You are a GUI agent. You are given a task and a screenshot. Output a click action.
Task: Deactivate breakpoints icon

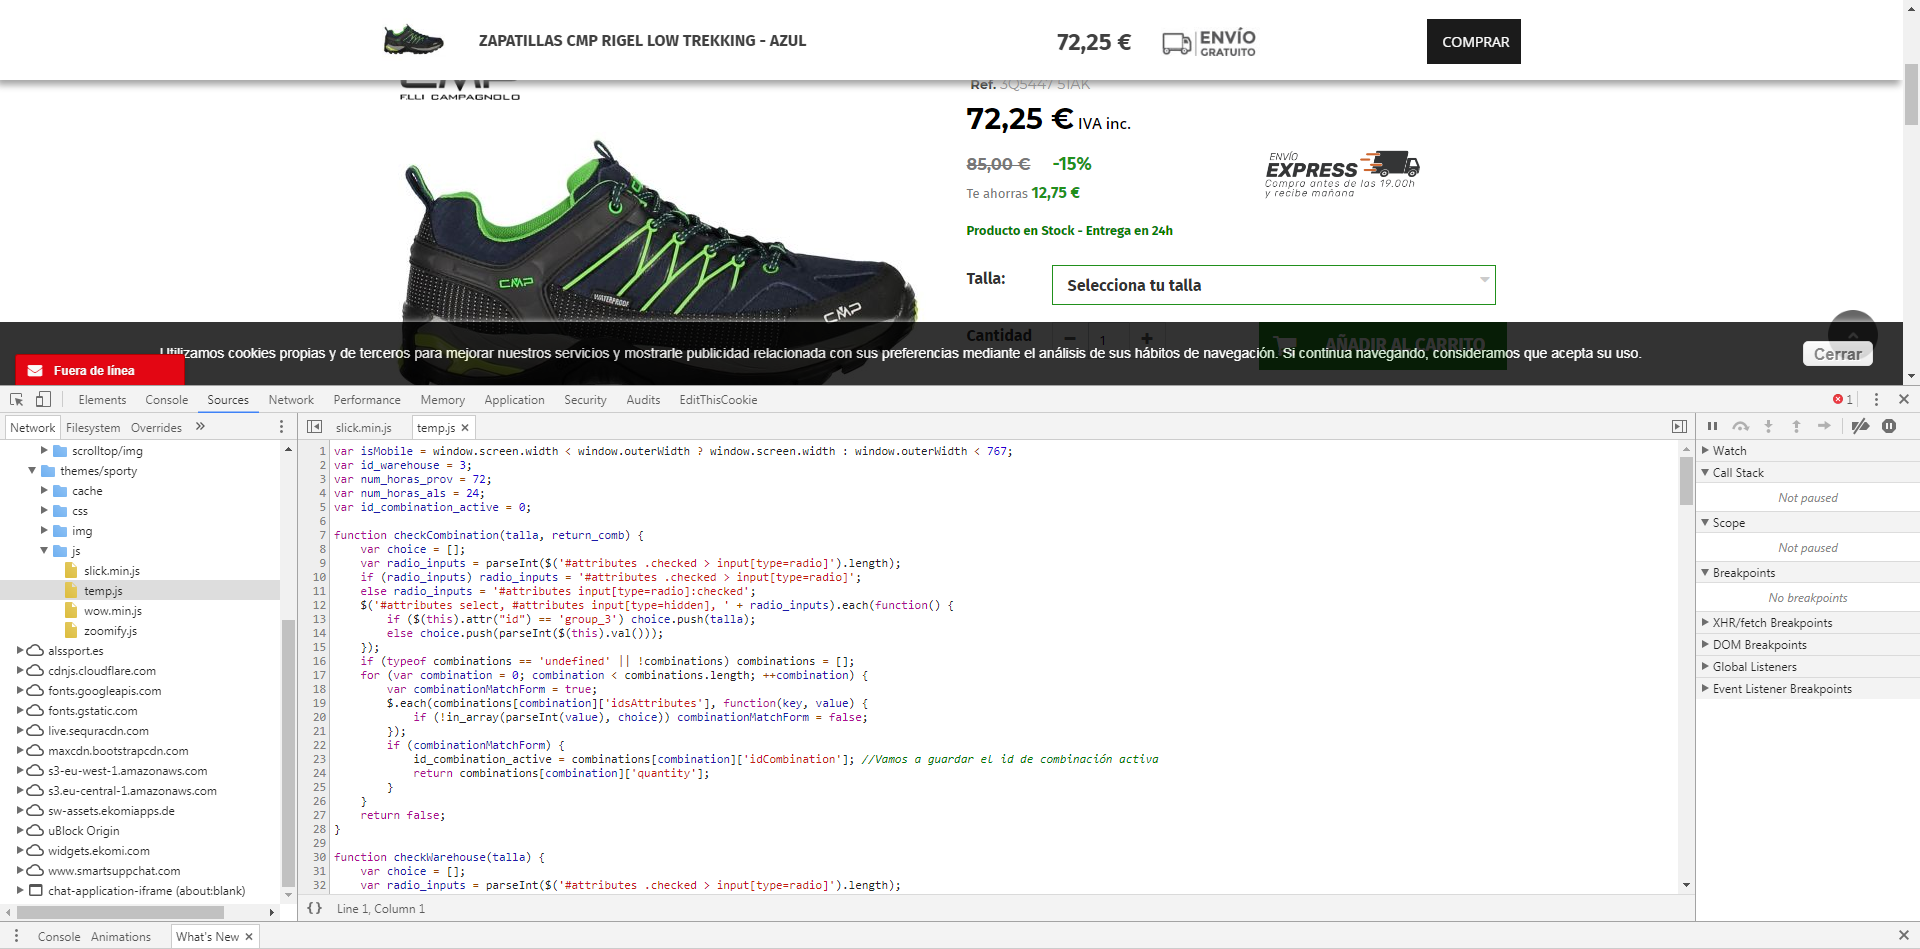(1860, 426)
